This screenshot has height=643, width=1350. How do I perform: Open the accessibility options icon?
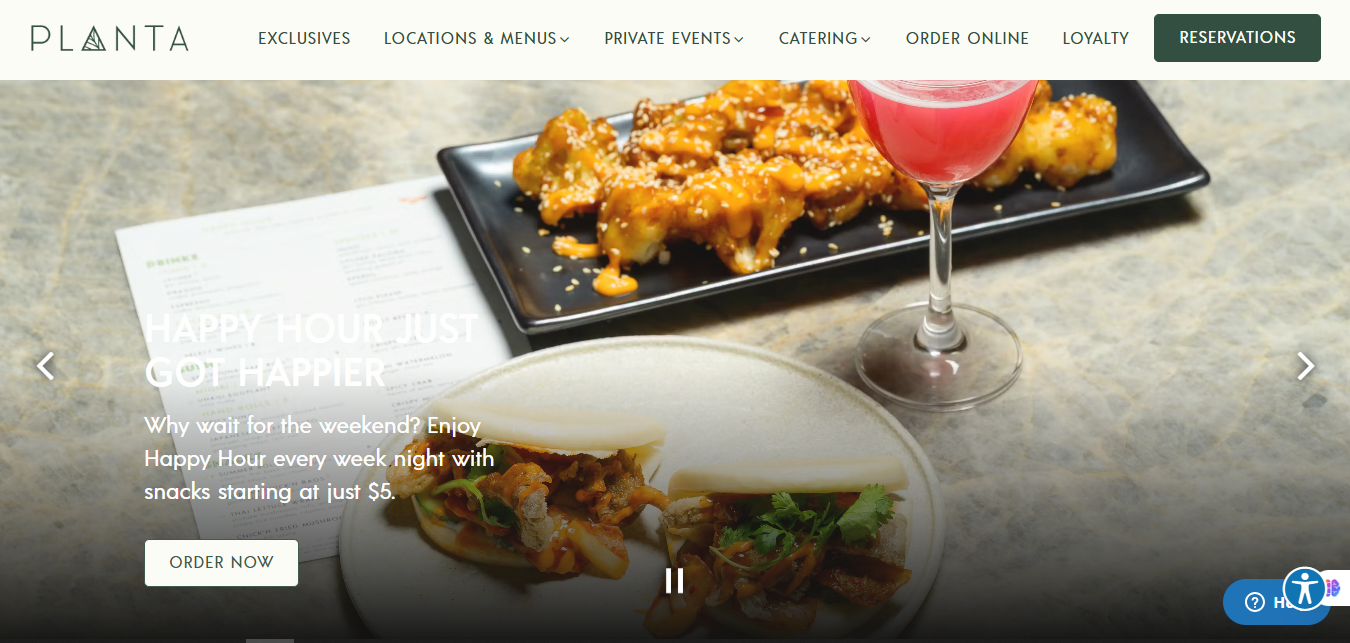[1304, 588]
